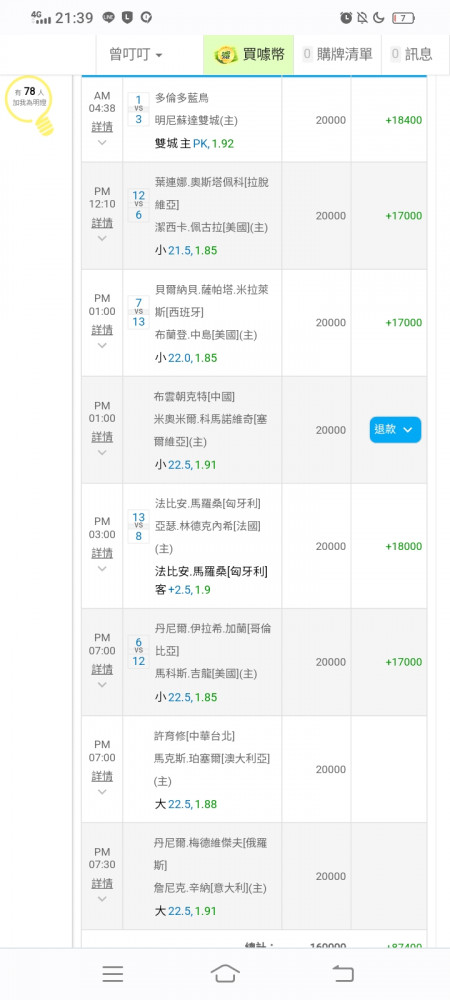The width and height of the screenshot is (450, 1000).
Task: Select the 多倫多藍鳥 team name row
Action: (x=182, y=98)
